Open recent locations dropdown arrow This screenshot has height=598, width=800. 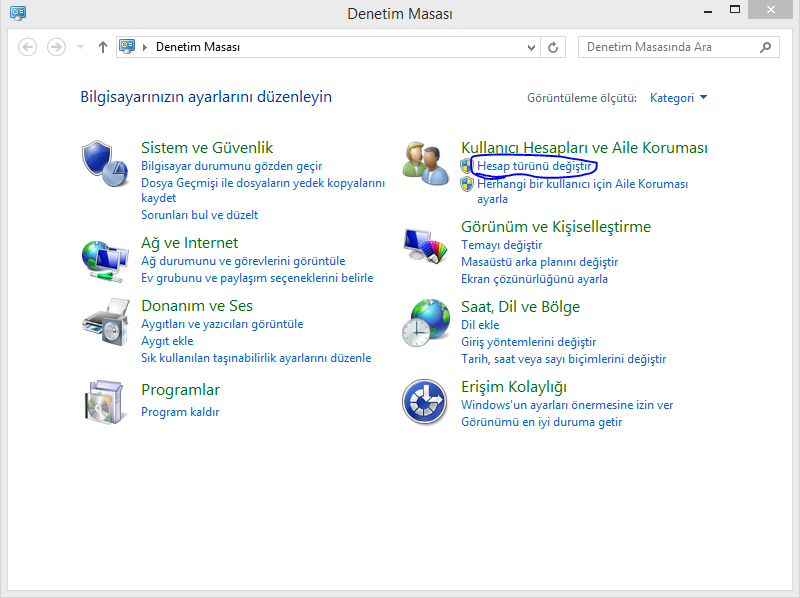pos(80,47)
